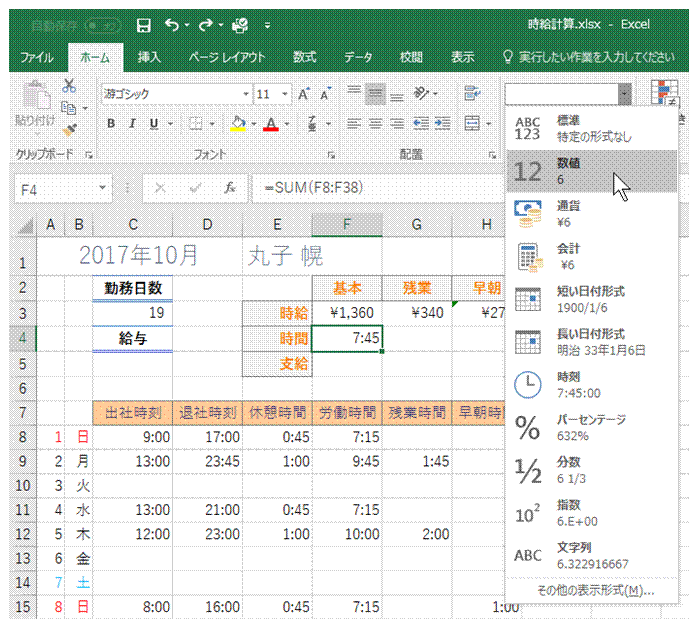
Task: Click the Insert Function fx icon
Action: (x=230, y=187)
